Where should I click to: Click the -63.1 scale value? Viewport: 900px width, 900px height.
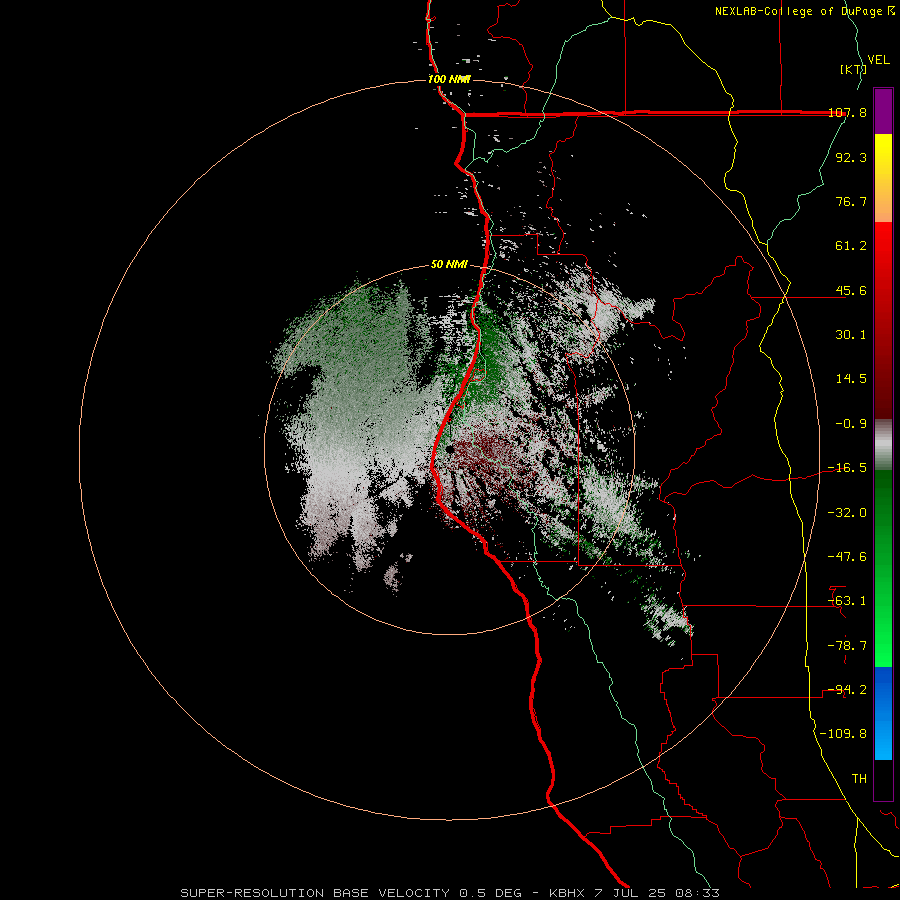847,601
